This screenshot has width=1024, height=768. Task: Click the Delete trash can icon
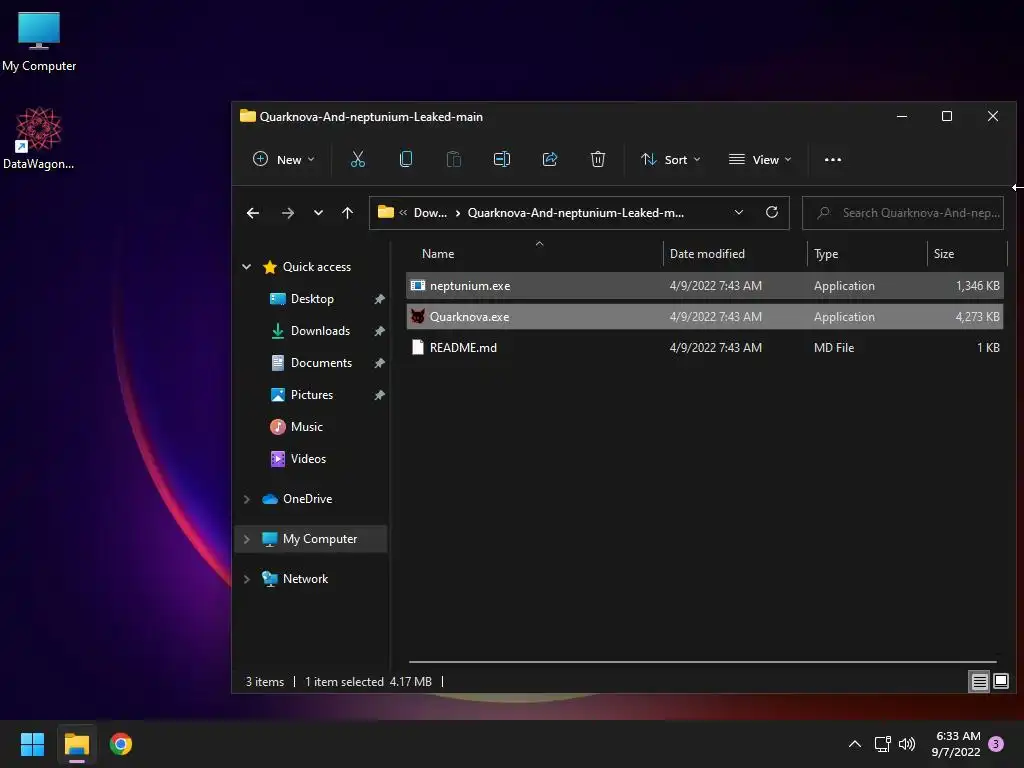click(598, 159)
